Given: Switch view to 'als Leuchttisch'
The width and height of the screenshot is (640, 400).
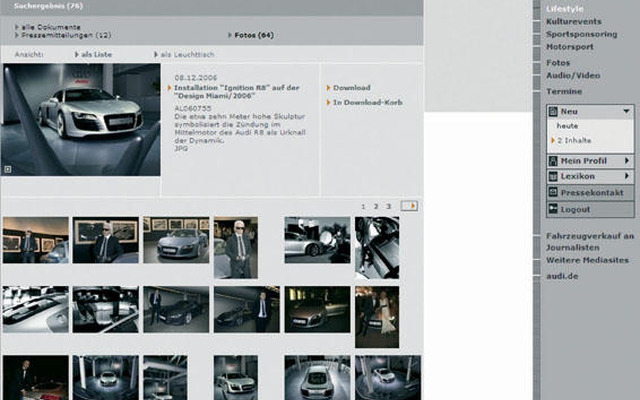Looking at the screenshot, I should click(x=187, y=54).
